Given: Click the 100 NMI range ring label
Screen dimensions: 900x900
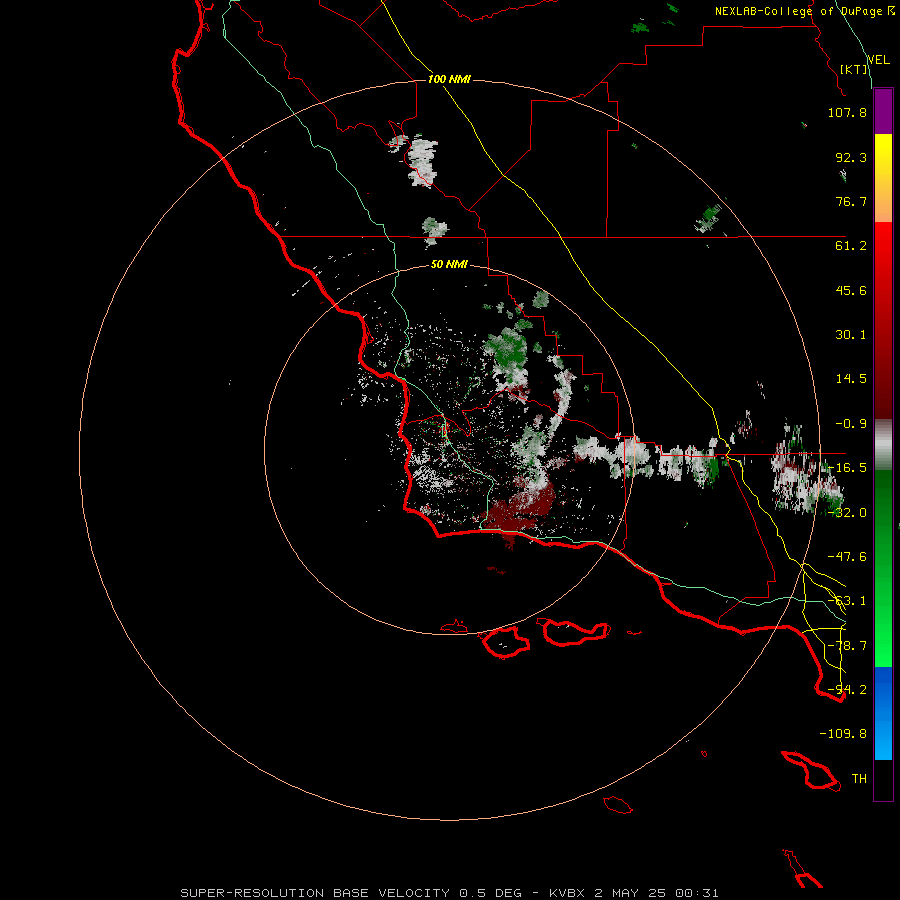Looking at the screenshot, I should 449,79.
